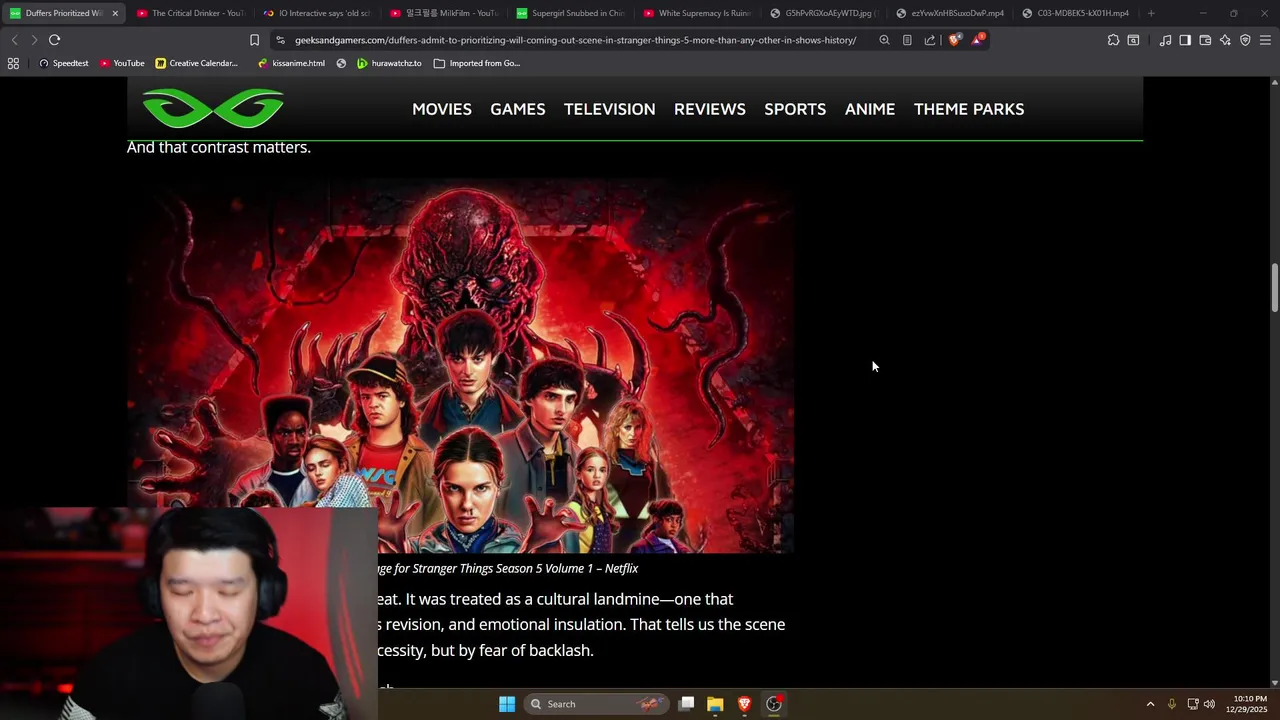Open the media control music note icon
1280x720 pixels.
(x=1165, y=40)
